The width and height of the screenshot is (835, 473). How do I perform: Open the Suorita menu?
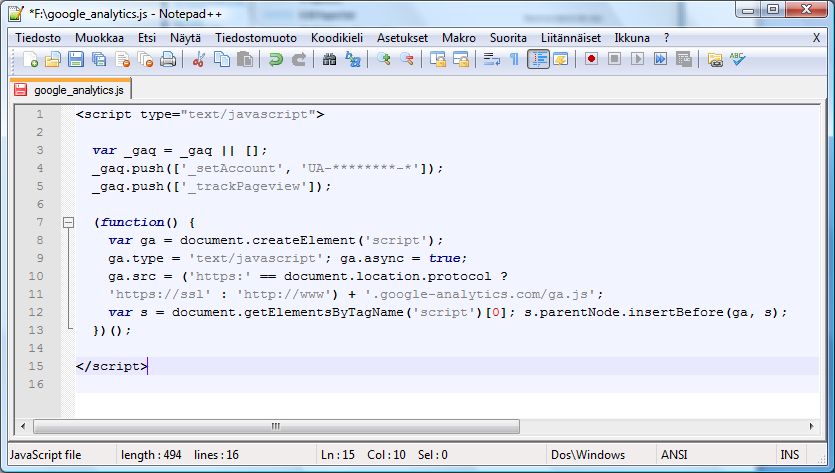pyautogui.click(x=508, y=38)
